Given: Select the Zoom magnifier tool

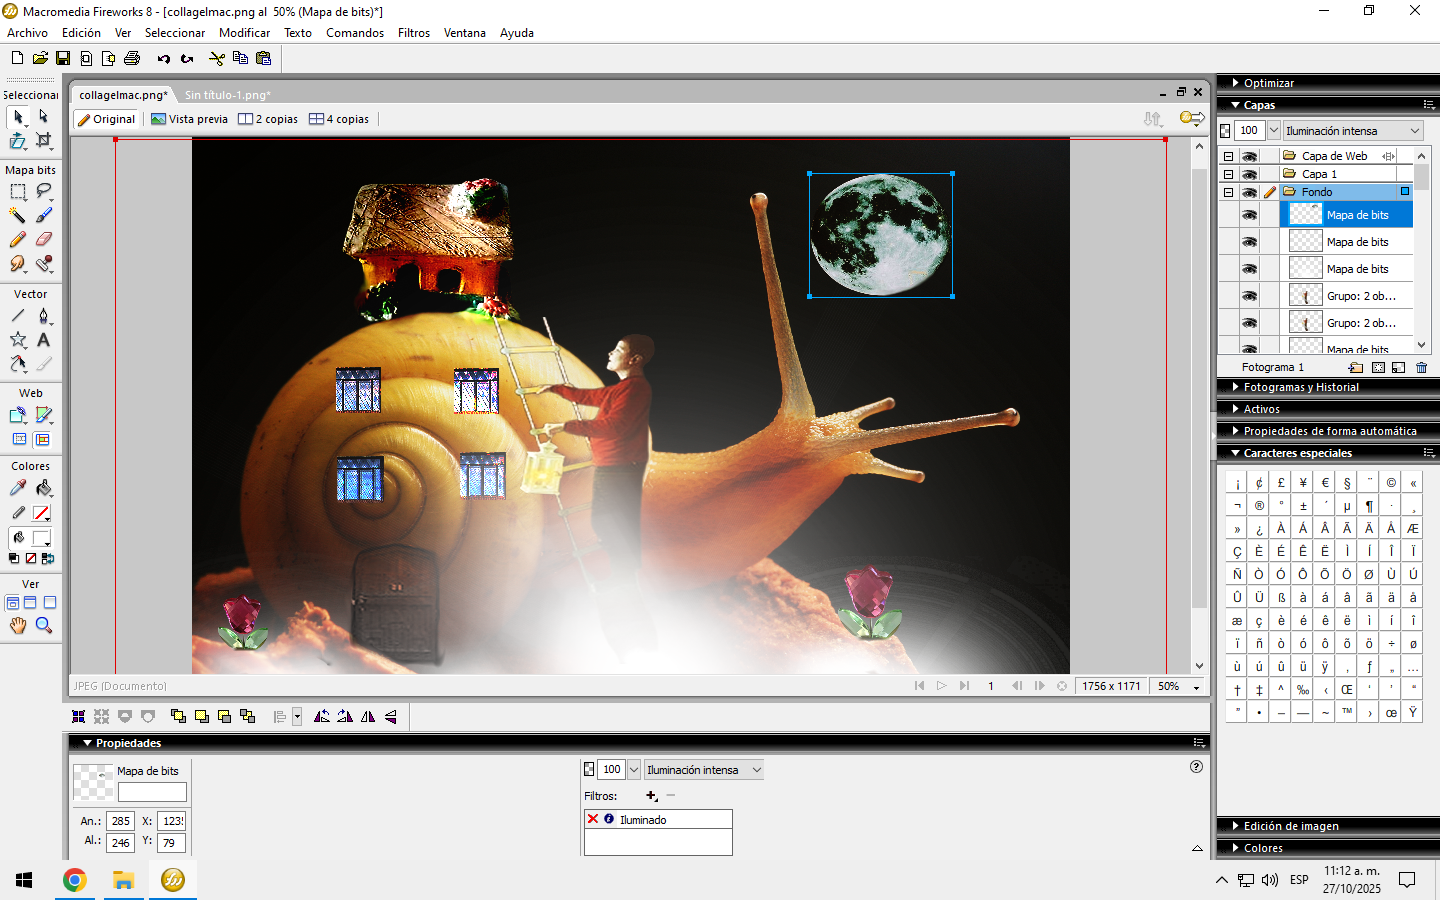Looking at the screenshot, I should (43, 626).
